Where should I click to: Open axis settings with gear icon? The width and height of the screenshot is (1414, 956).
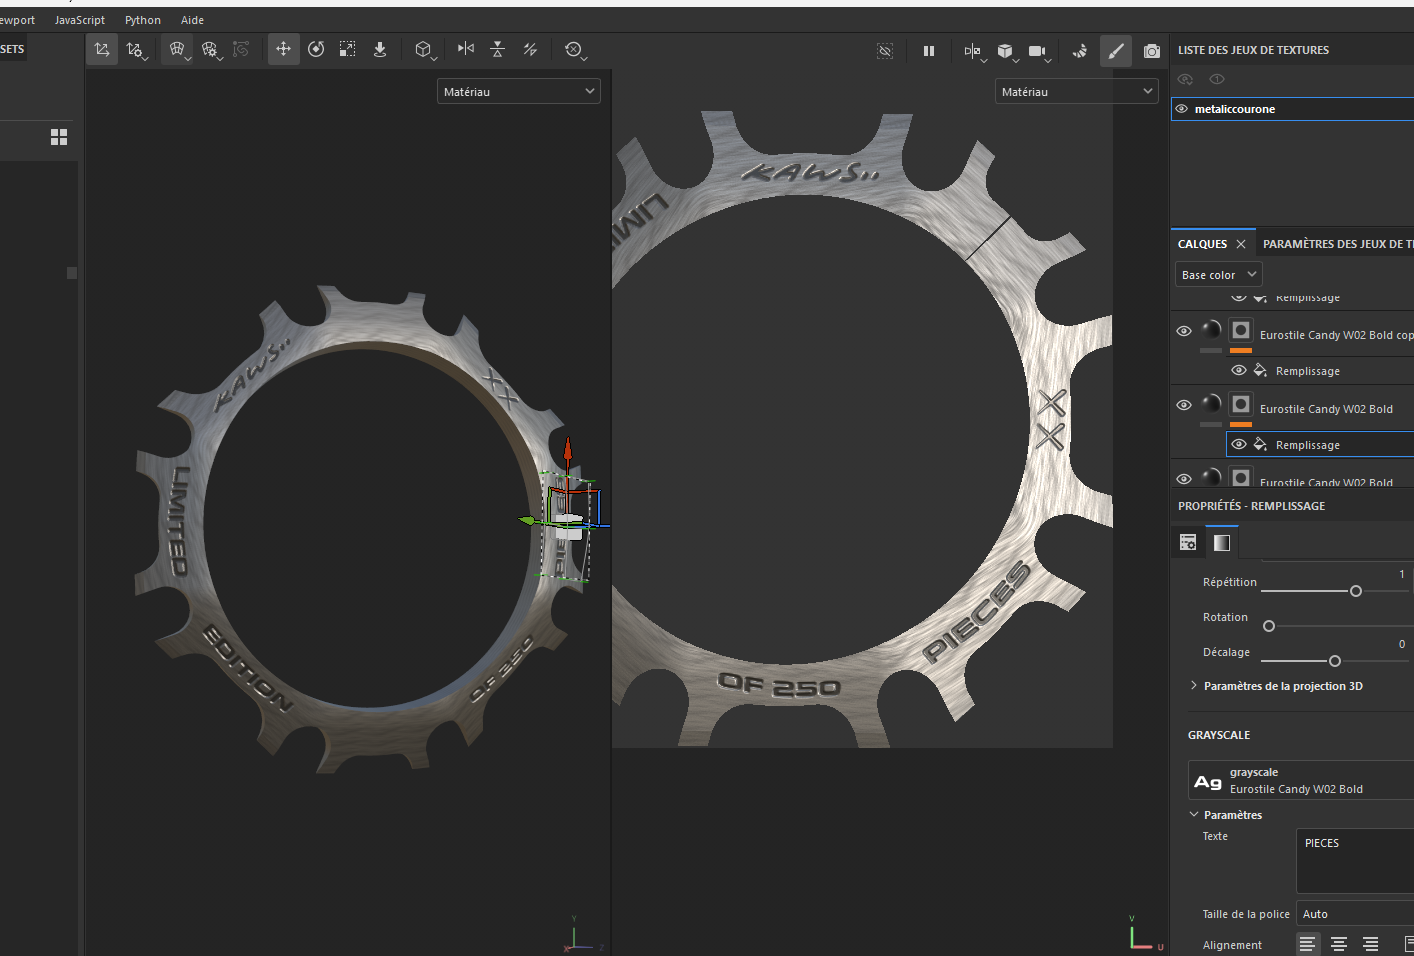pos(135,49)
